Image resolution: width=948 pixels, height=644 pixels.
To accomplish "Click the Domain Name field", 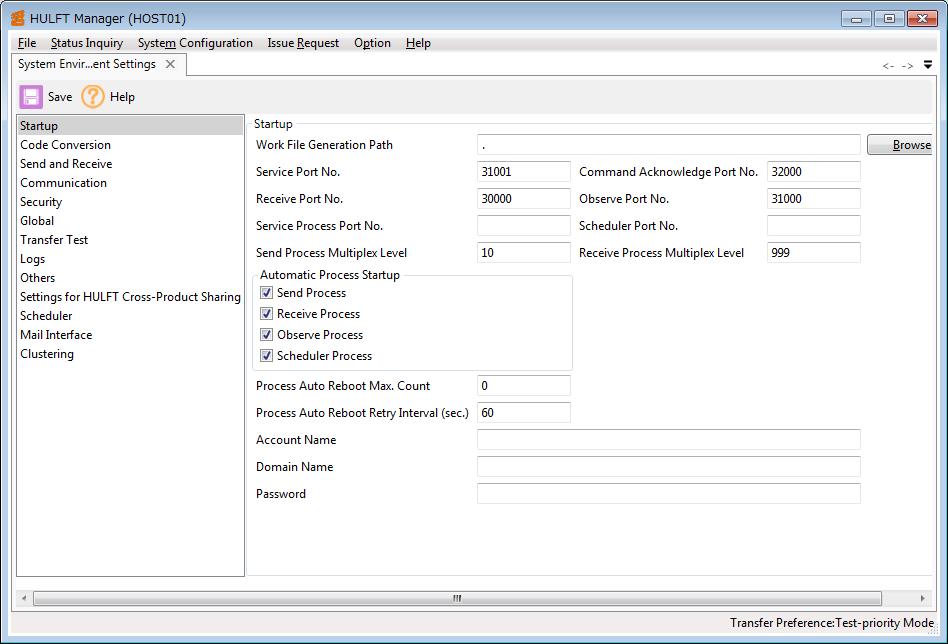I will coord(669,467).
